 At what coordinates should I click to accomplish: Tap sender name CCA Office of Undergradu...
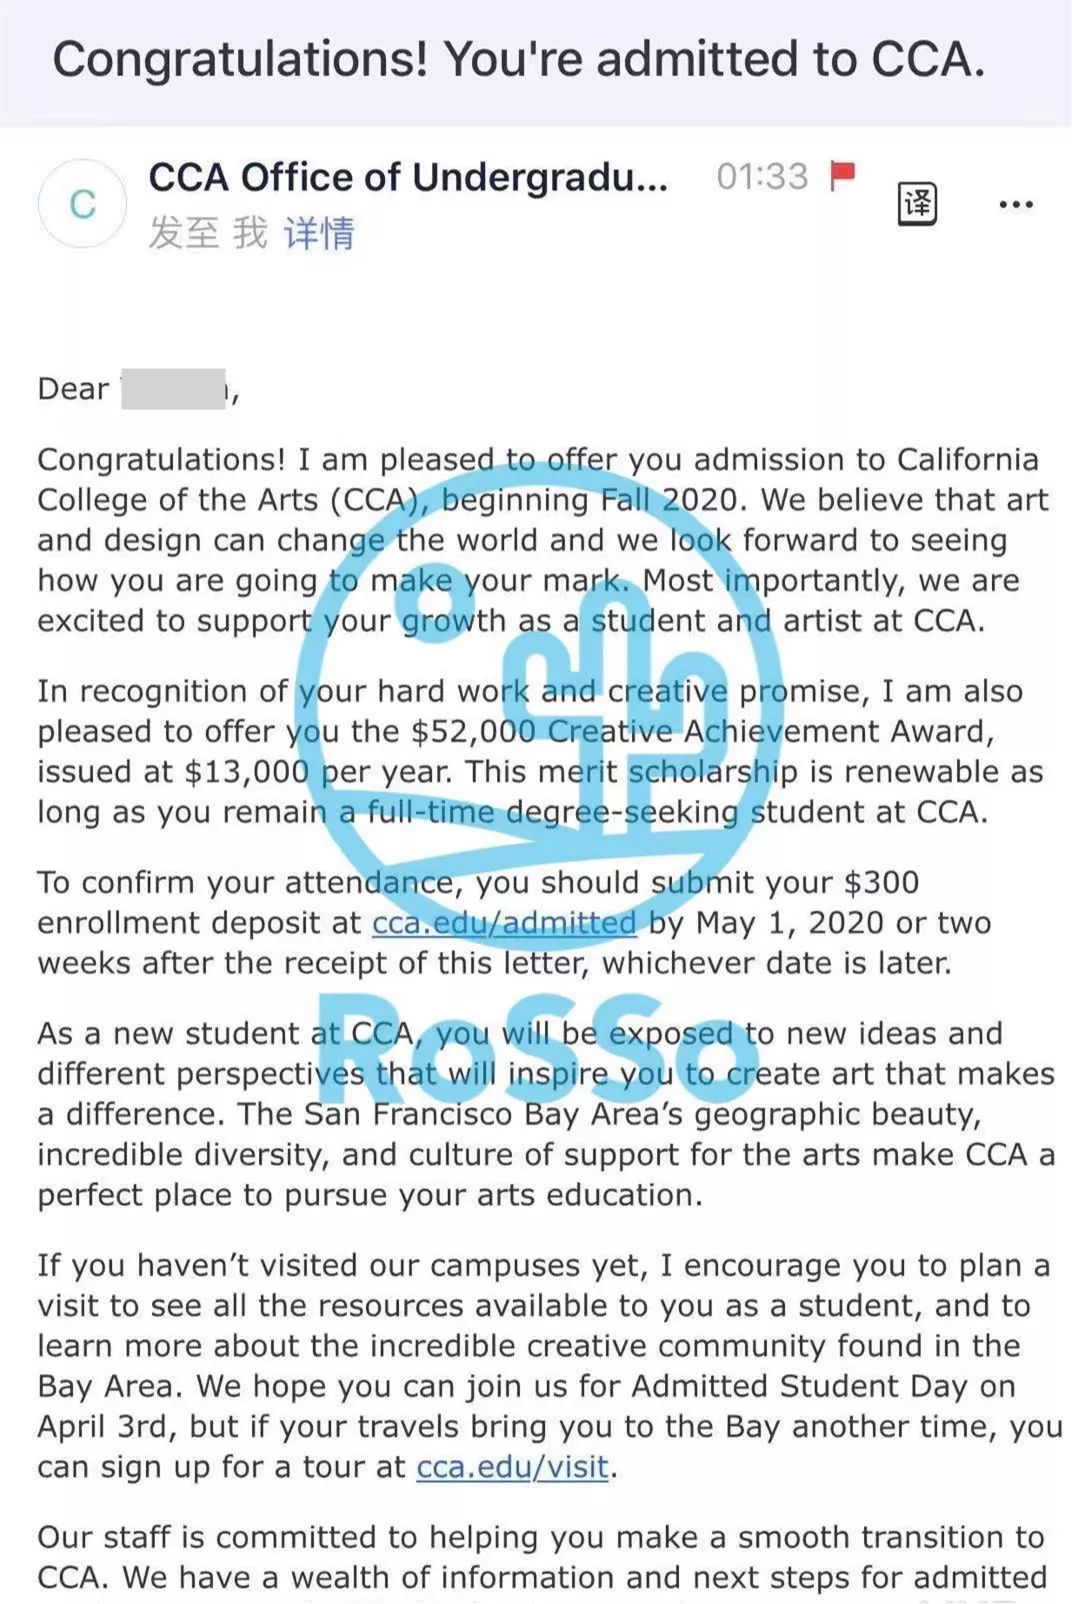pos(408,177)
